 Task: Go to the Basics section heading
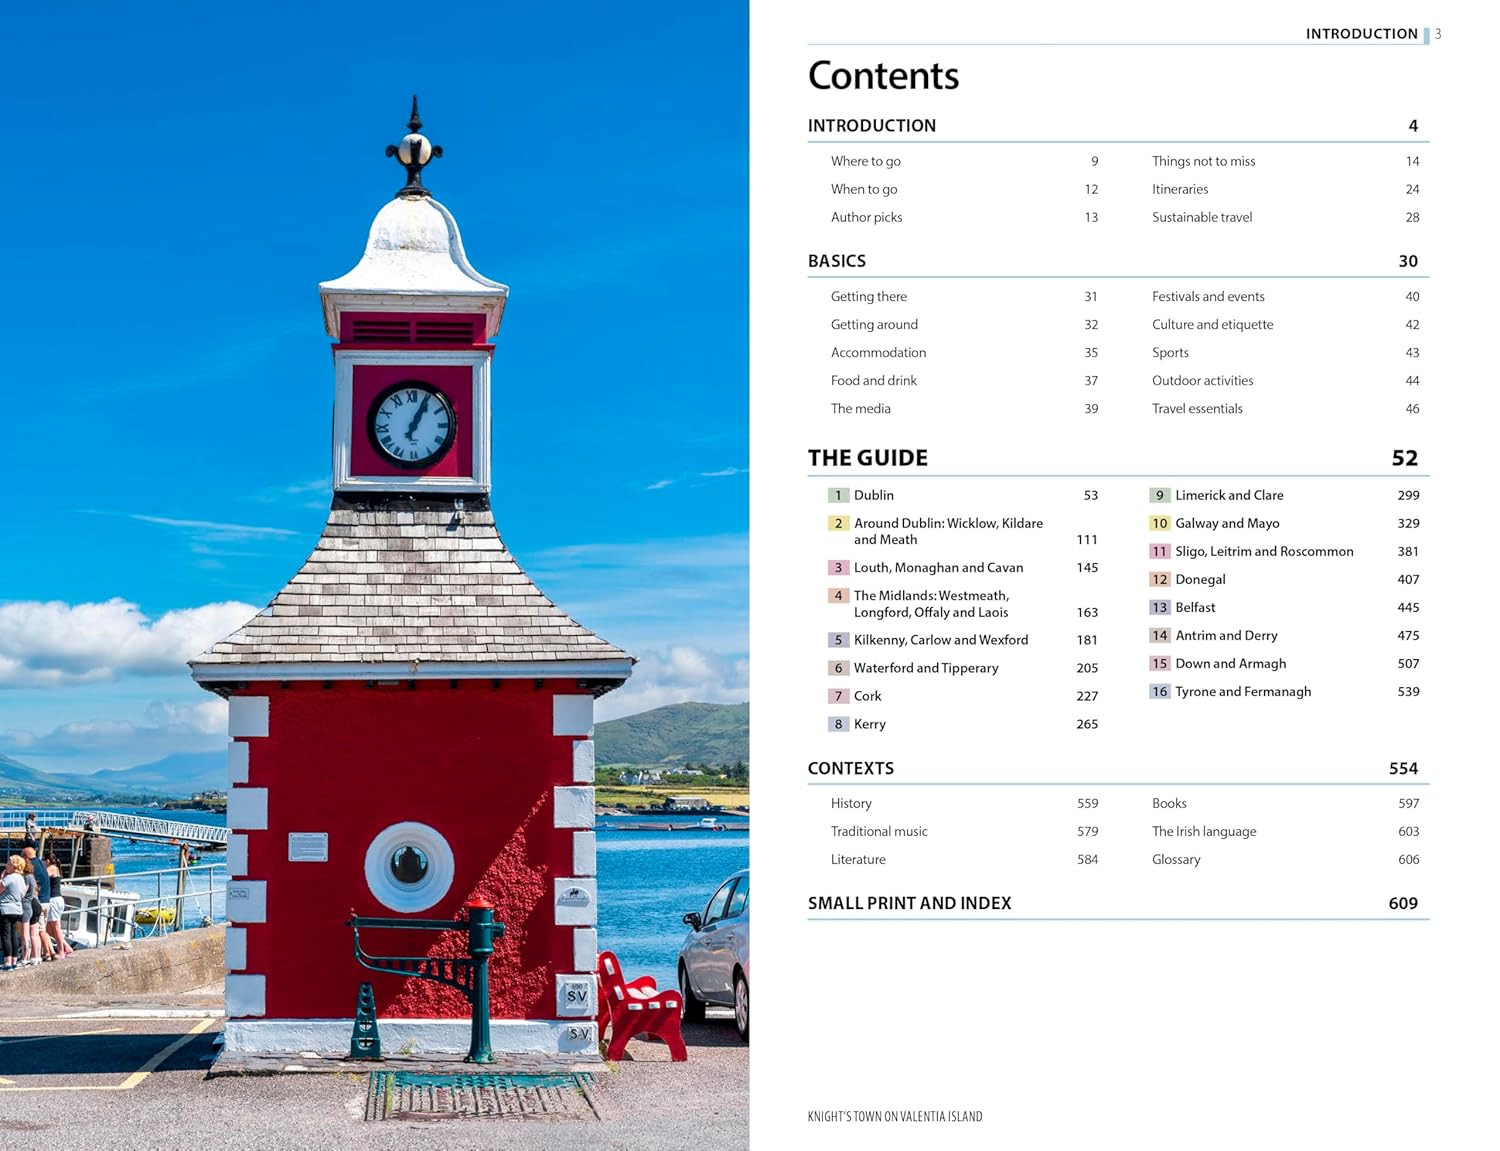point(837,261)
